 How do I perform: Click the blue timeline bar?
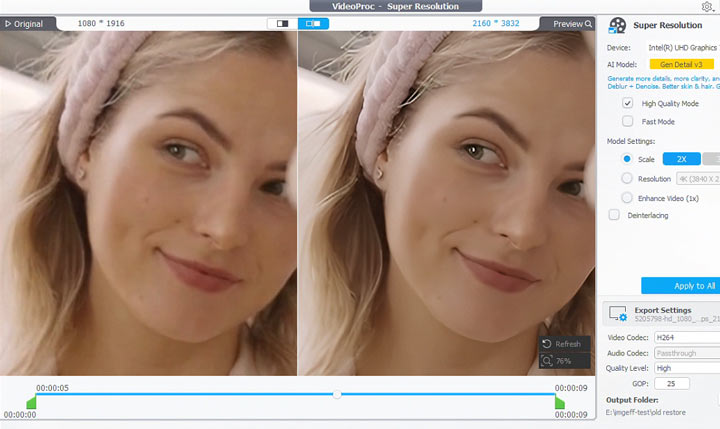296,394
